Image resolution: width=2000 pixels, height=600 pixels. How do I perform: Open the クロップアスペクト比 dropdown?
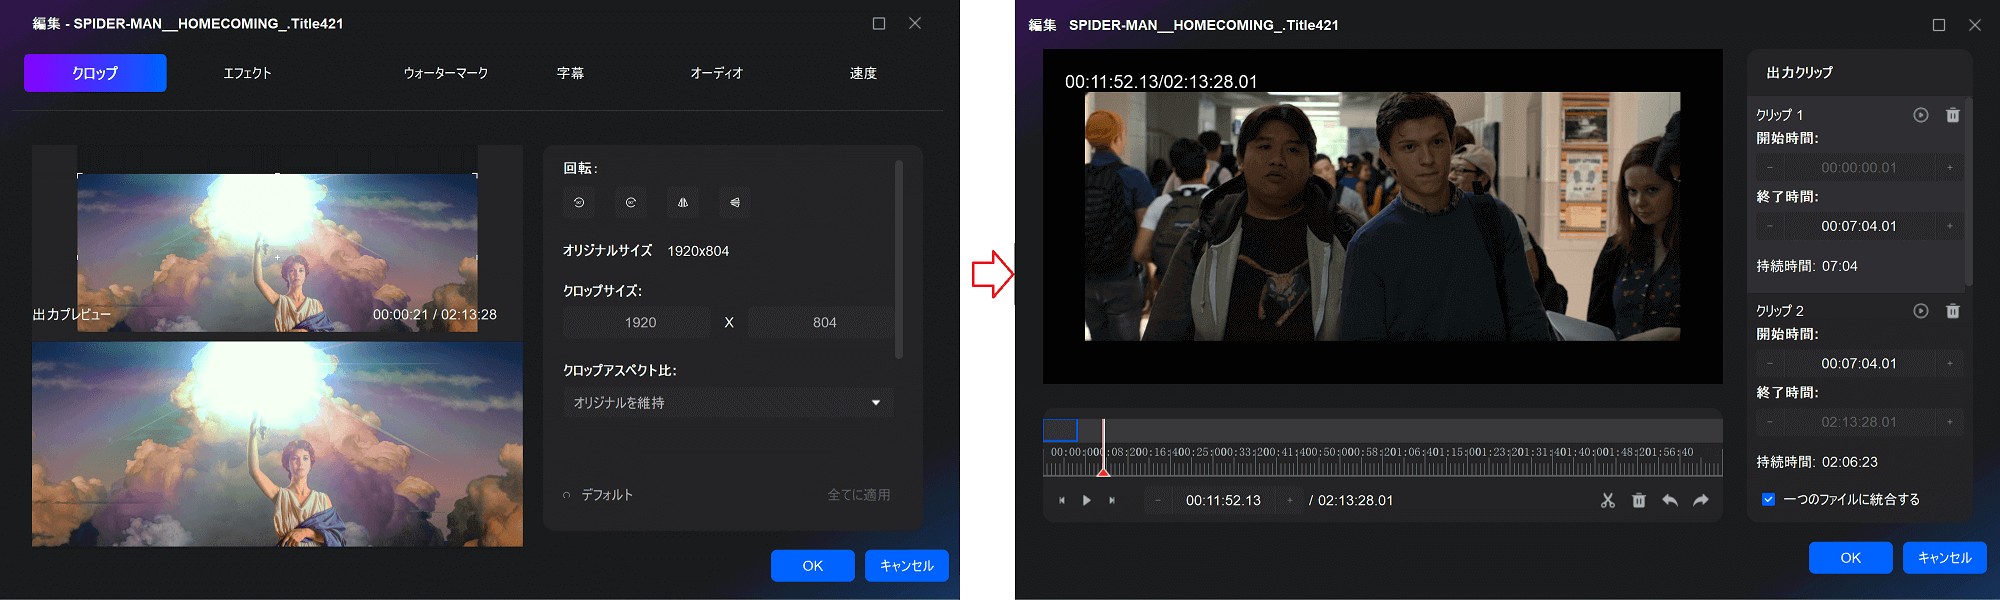pyautogui.click(x=728, y=402)
